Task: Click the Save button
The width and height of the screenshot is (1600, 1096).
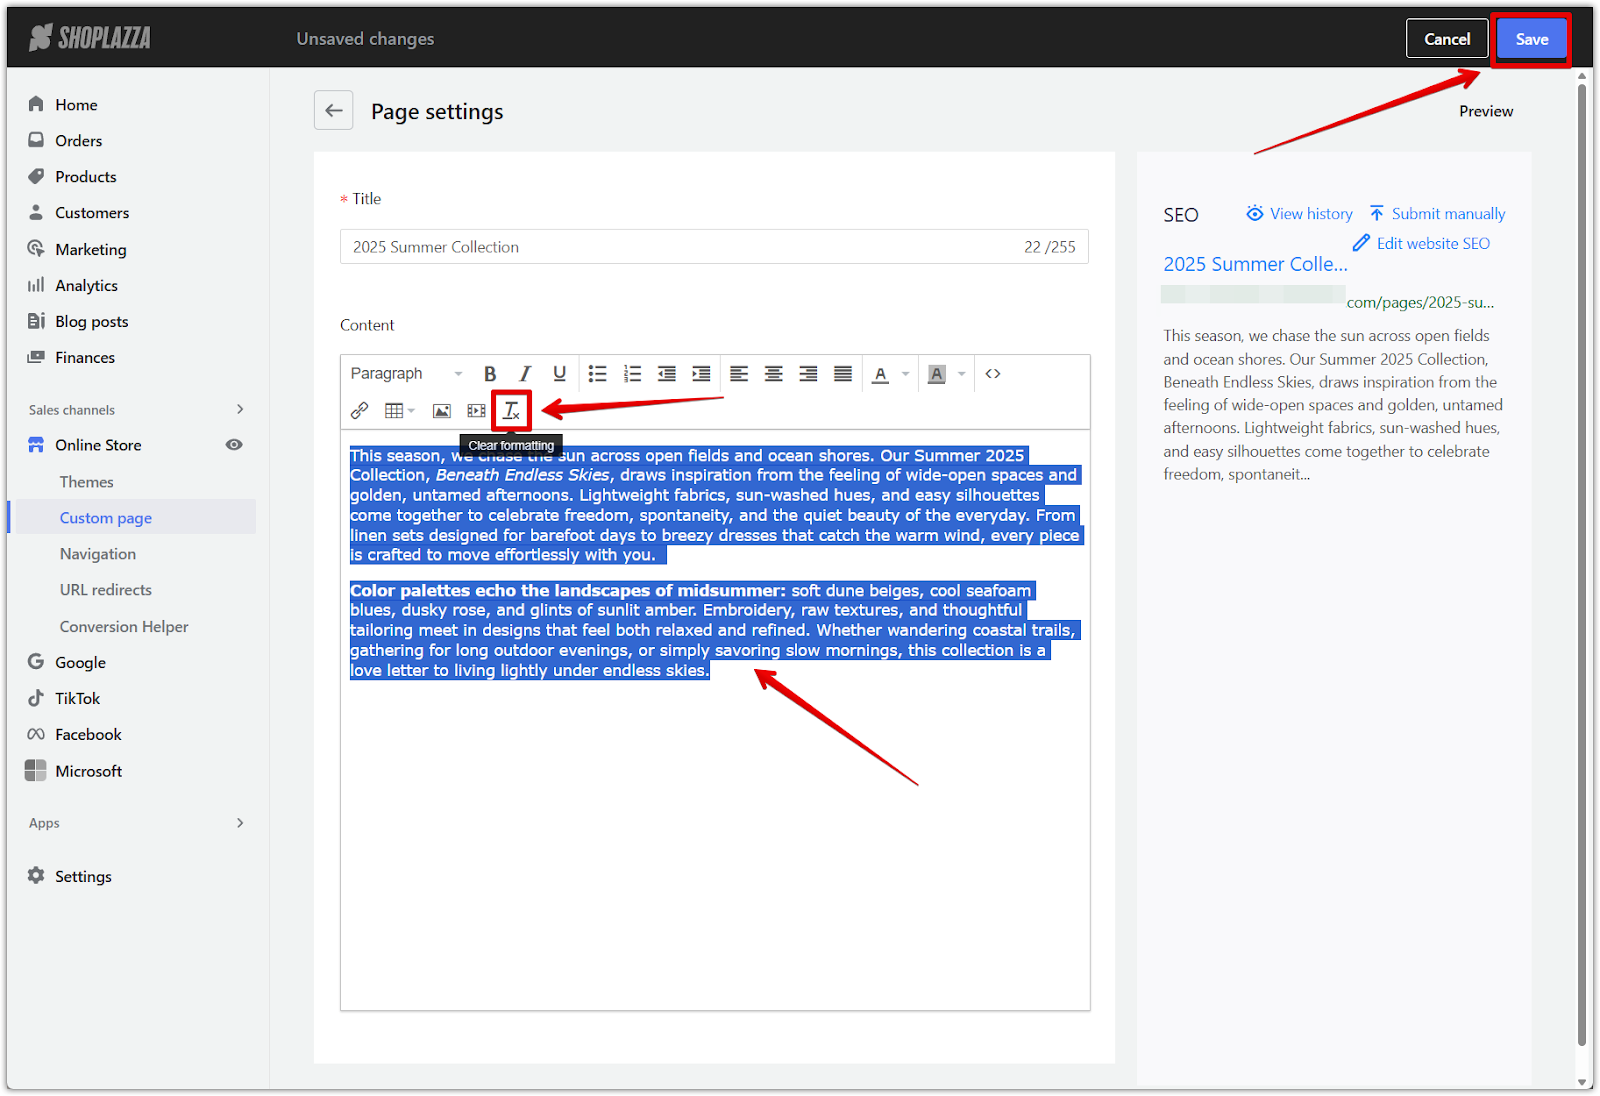Action: [1531, 39]
